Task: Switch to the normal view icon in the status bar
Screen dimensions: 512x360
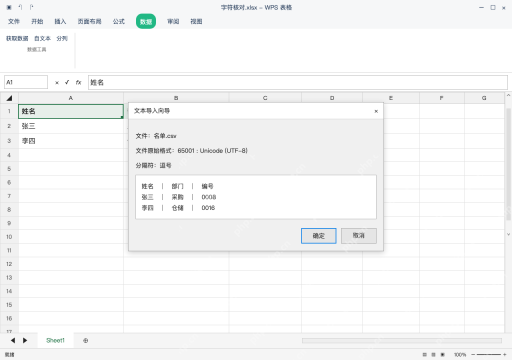Action: [424, 355]
